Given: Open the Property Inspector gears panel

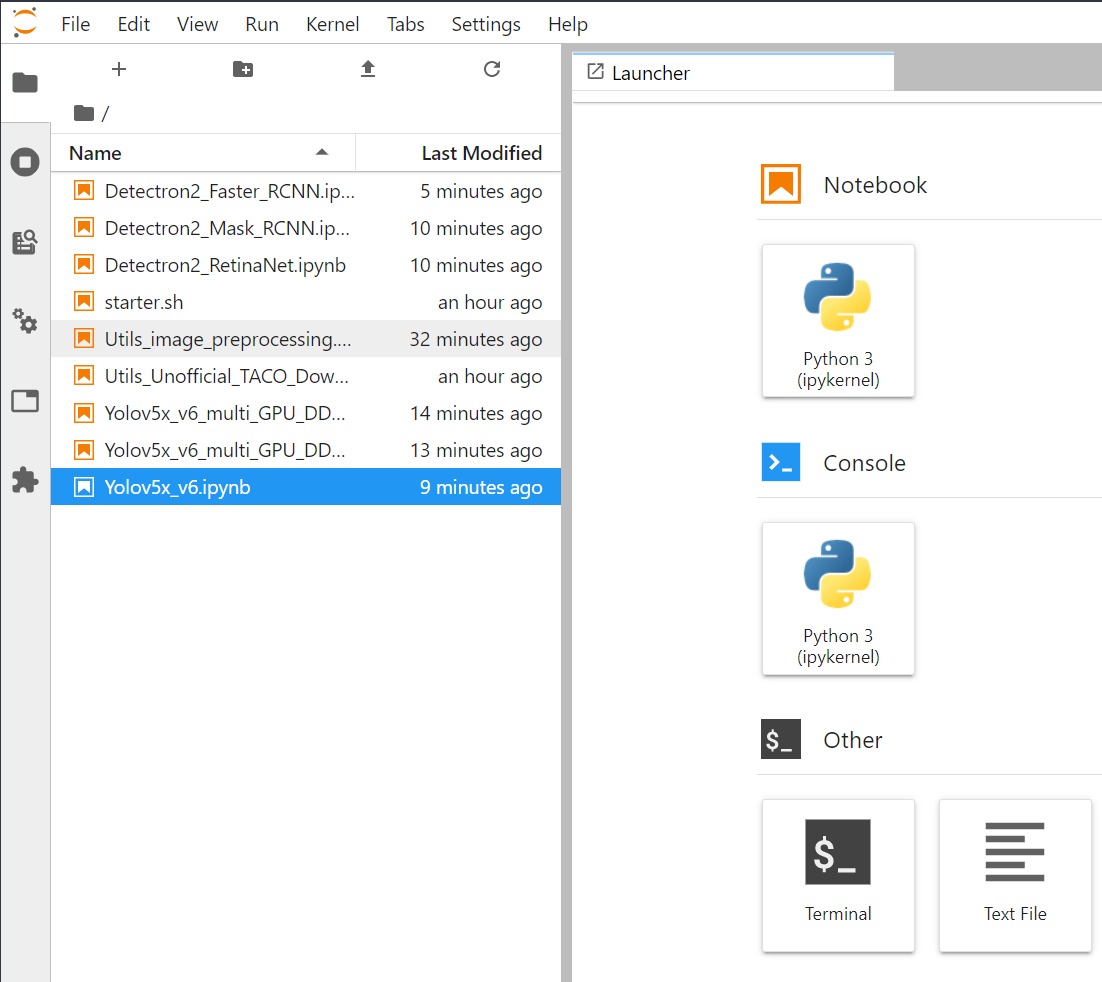Looking at the screenshot, I should click(x=25, y=321).
